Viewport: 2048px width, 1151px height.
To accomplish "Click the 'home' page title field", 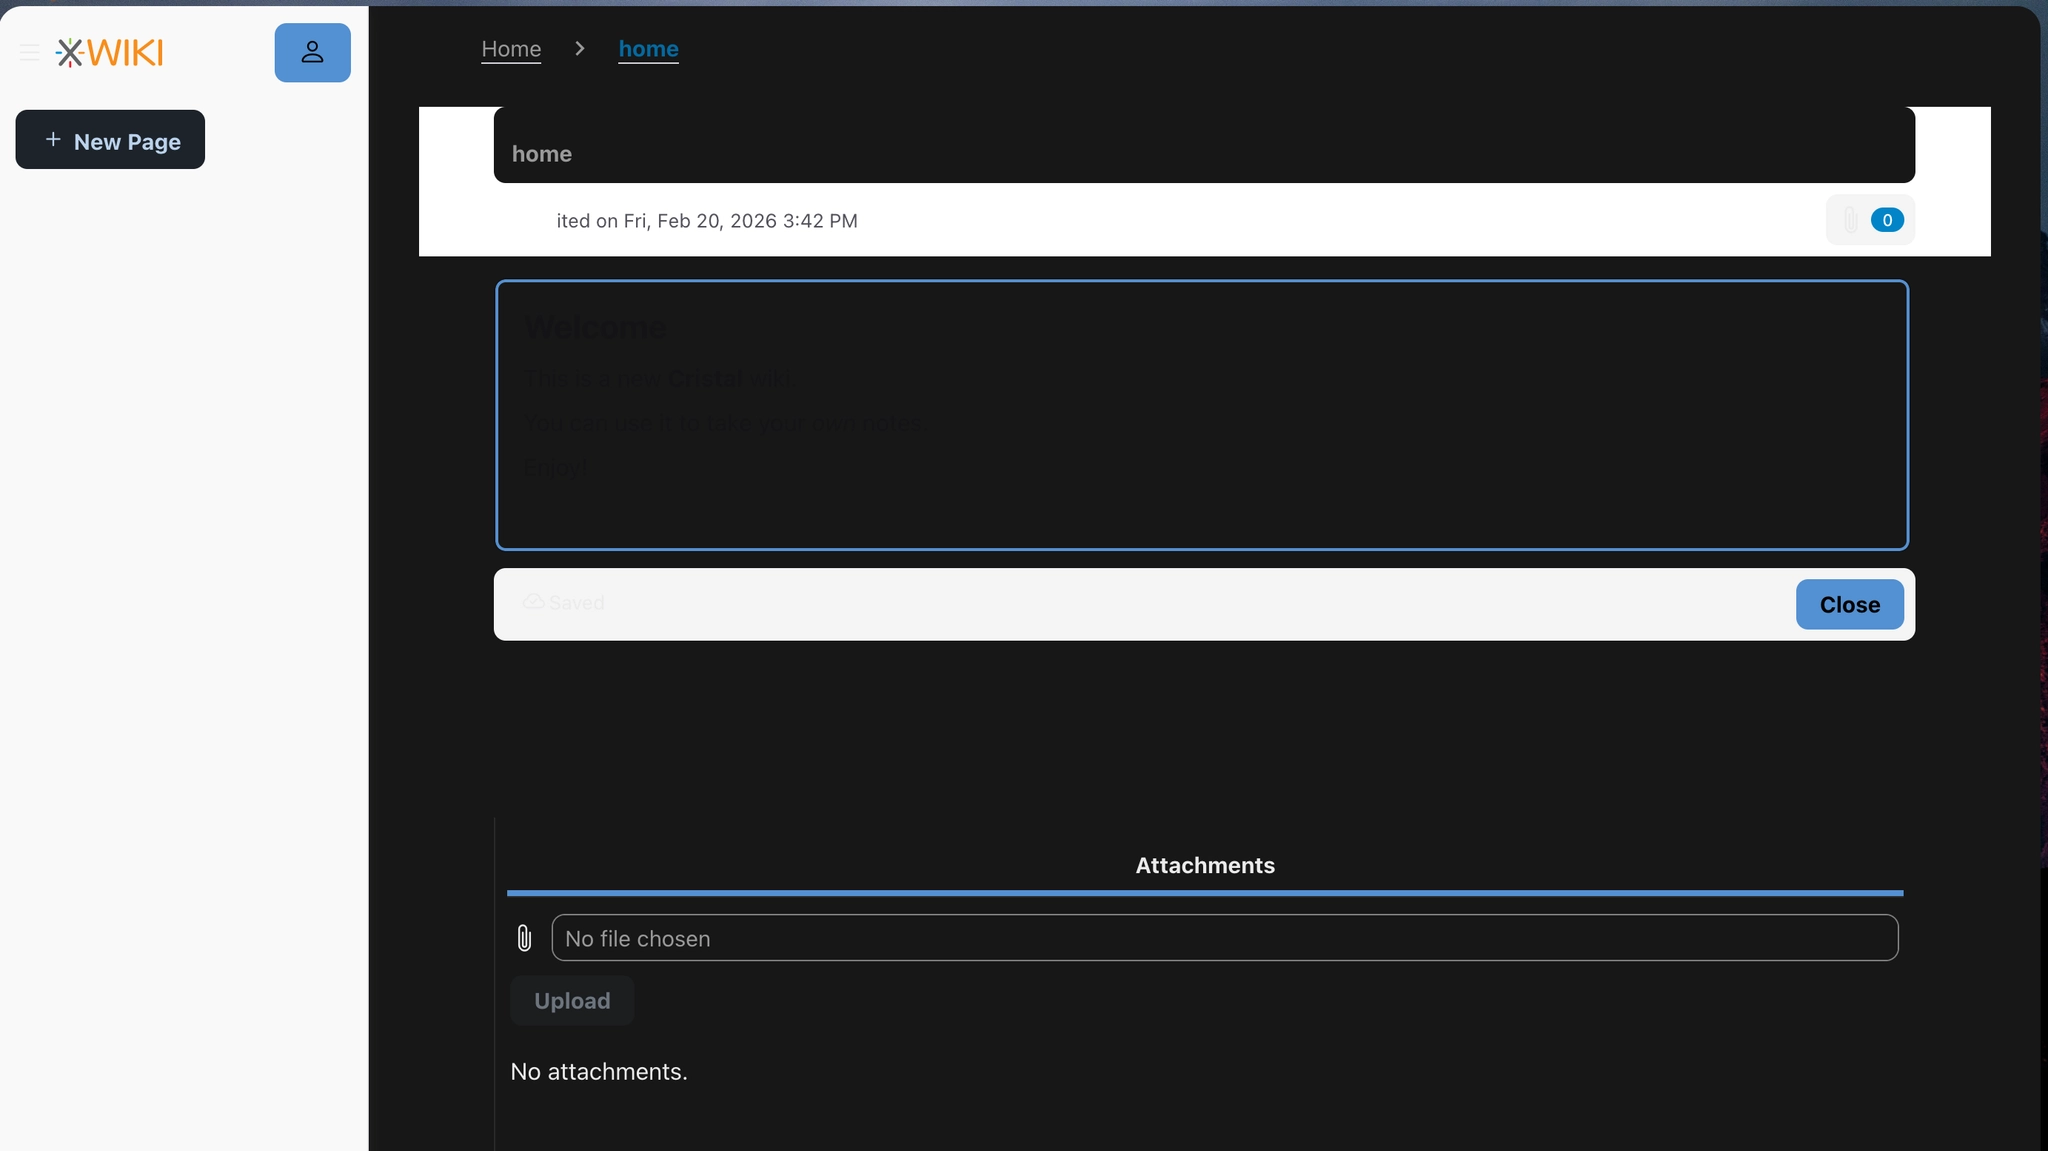I will (x=1203, y=153).
